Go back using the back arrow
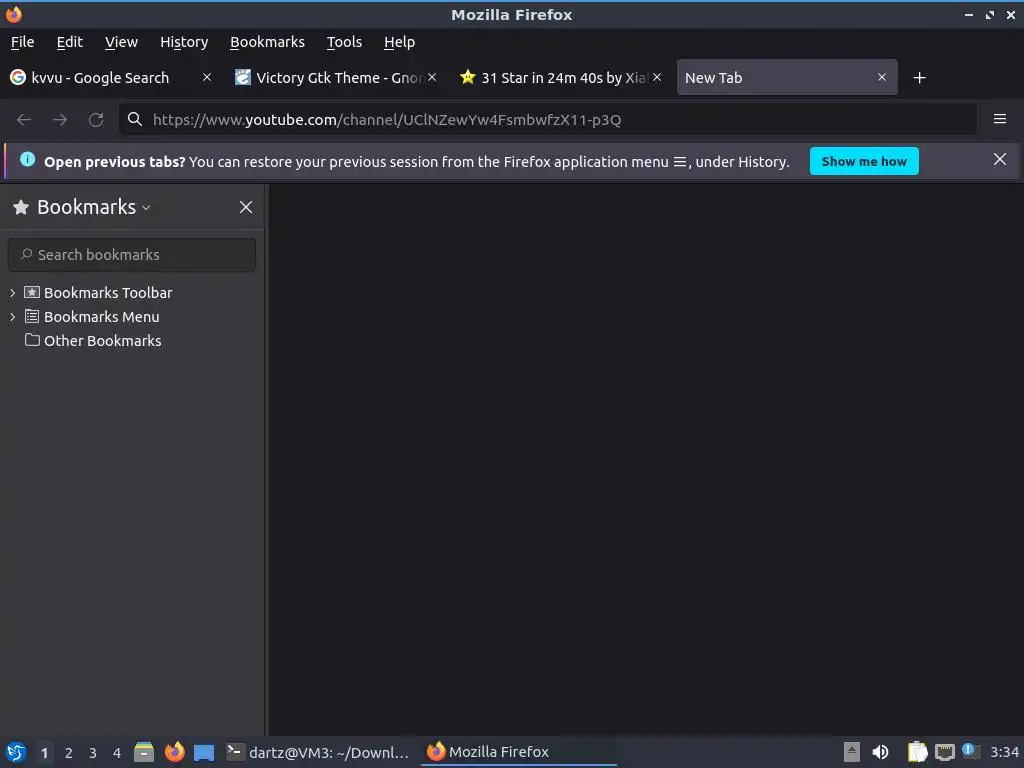Viewport: 1024px width, 768px height. (24, 120)
